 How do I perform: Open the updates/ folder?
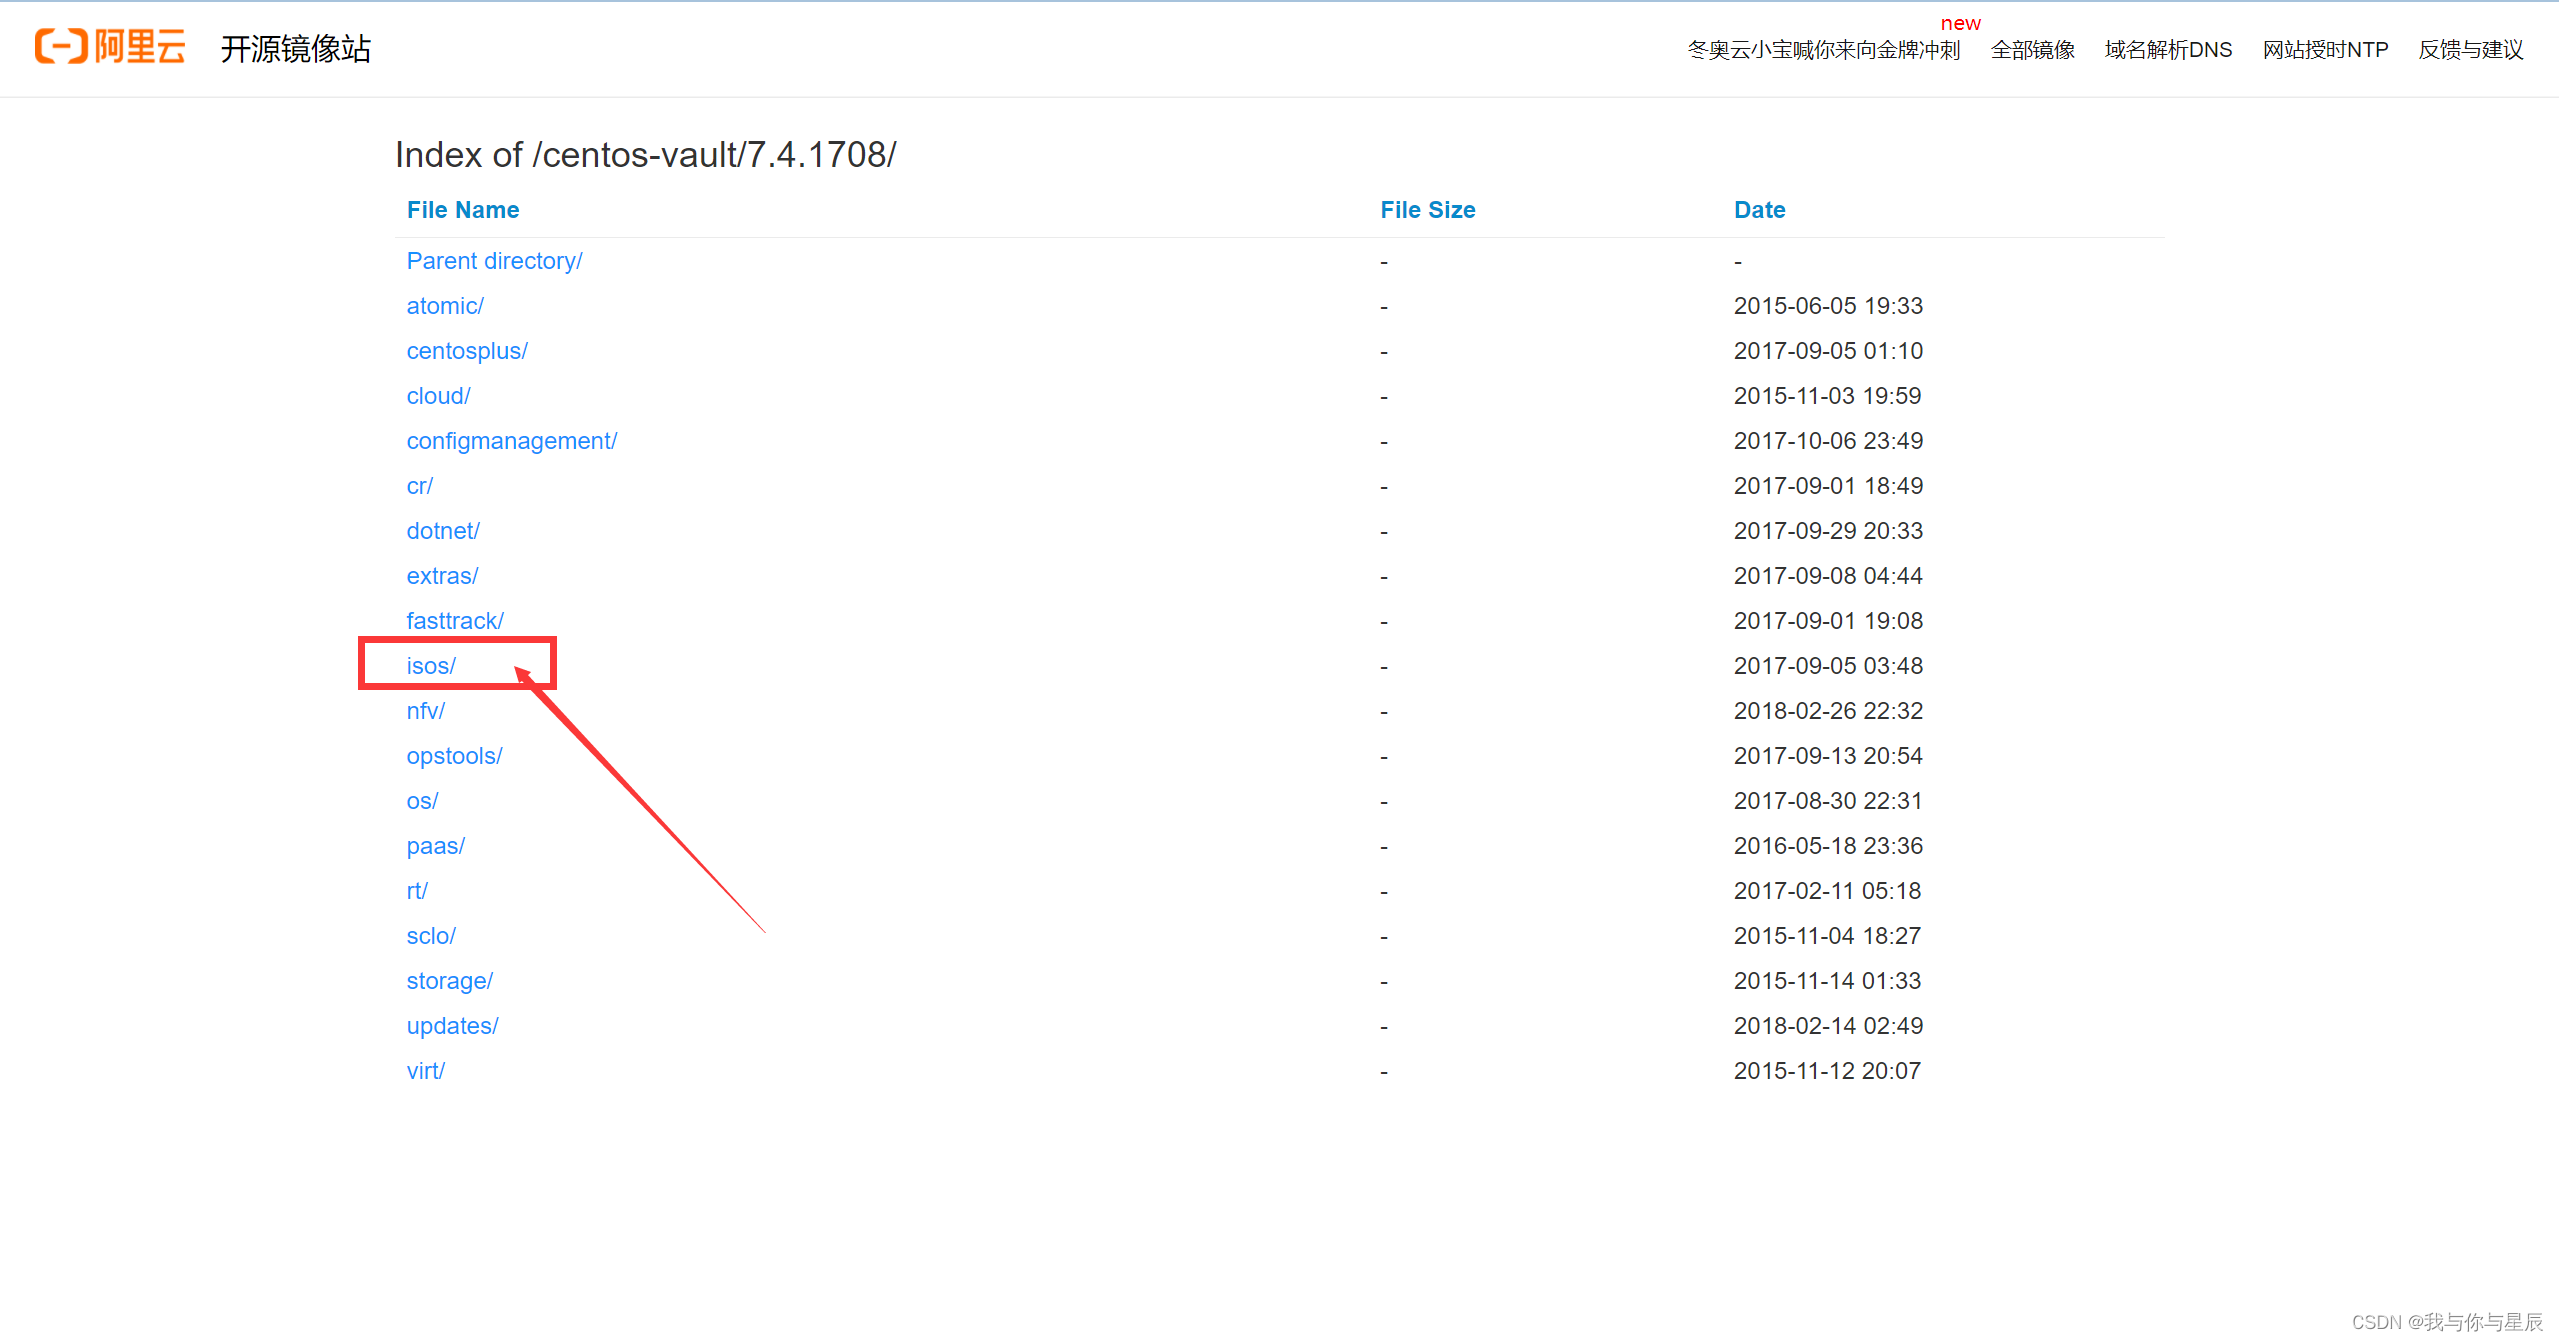point(452,1026)
